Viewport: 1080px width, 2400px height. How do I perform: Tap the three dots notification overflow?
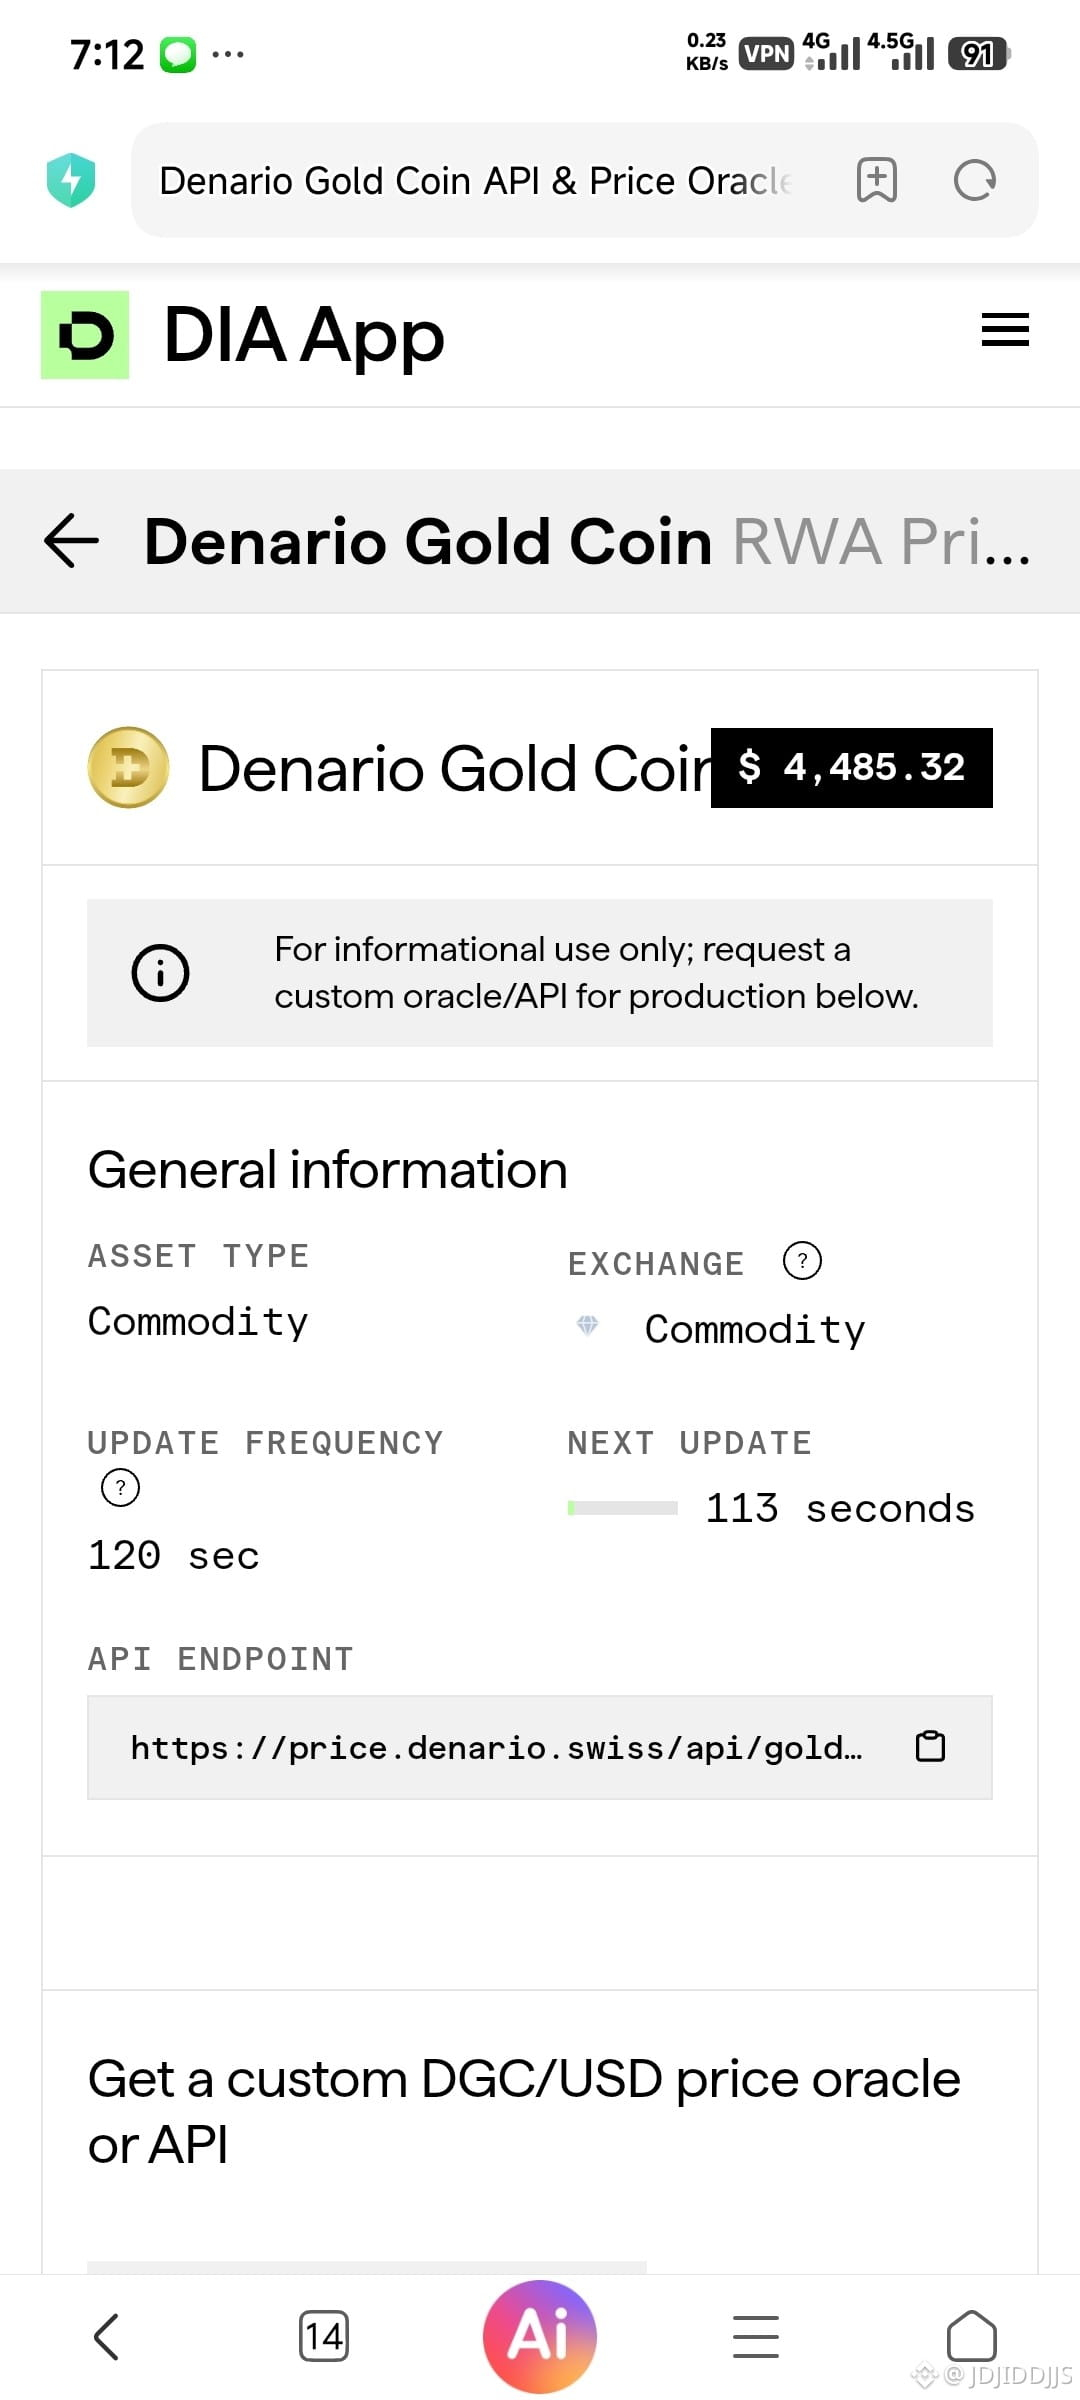[228, 54]
